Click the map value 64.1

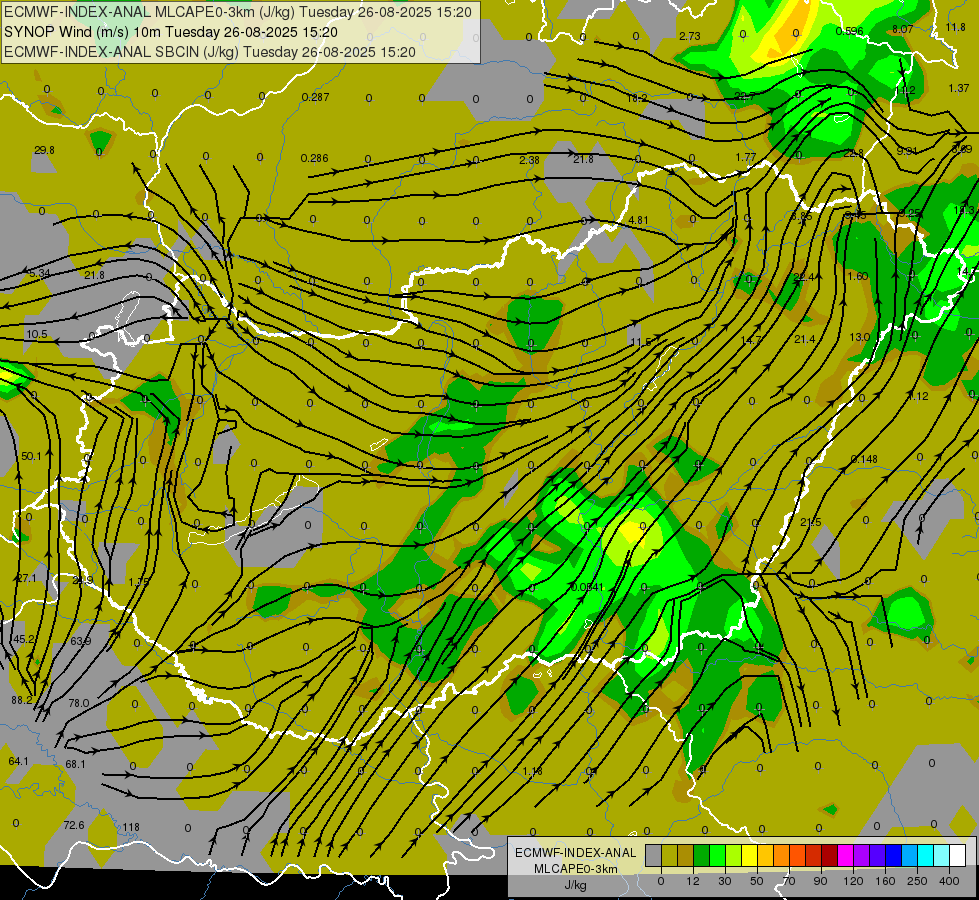click(x=19, y=761)
